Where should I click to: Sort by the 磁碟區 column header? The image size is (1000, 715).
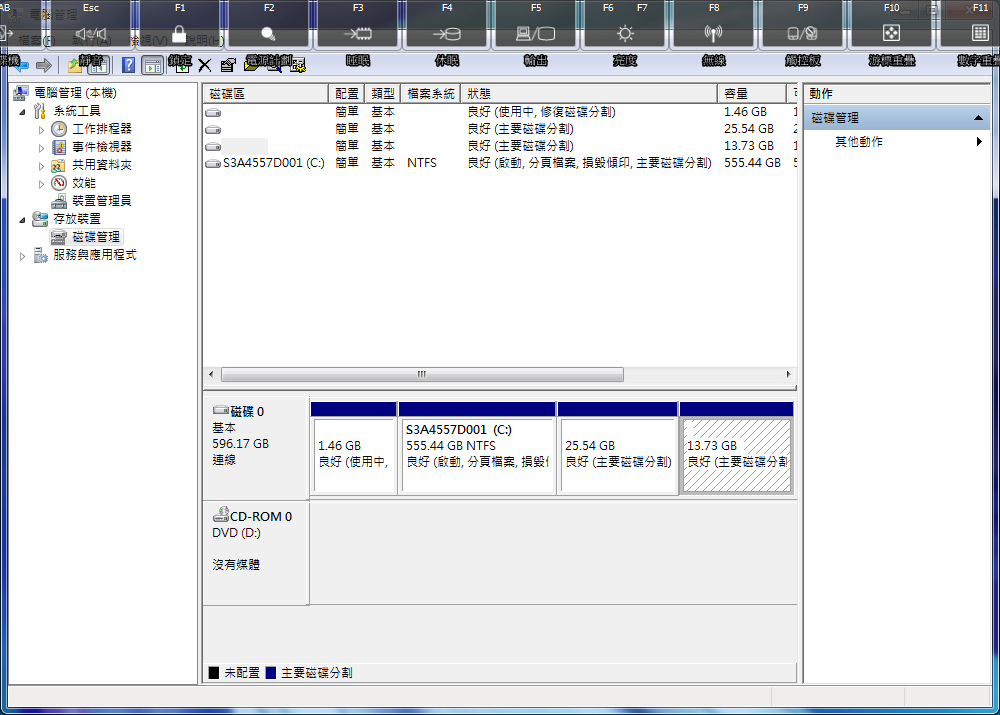click(x=265, y=94)
